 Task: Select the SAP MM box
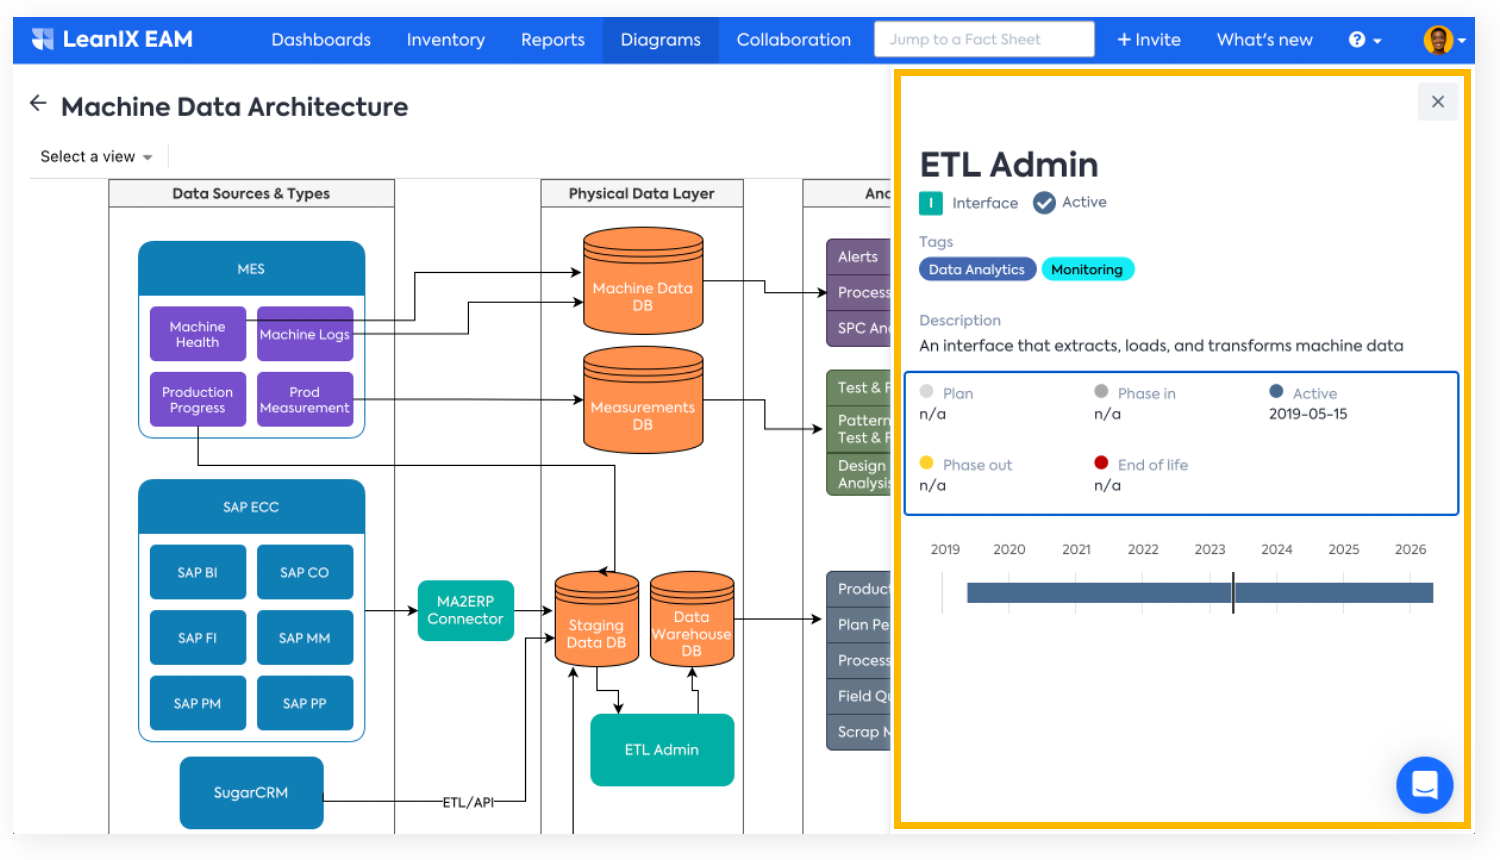[x=305, y=638]
